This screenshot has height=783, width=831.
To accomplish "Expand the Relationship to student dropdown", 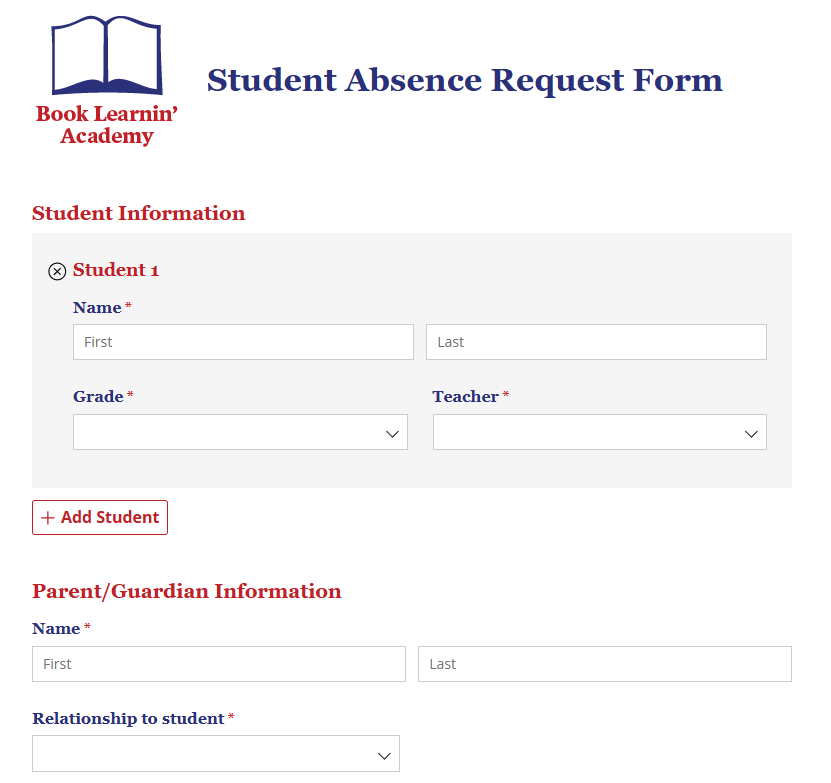I will pos(216,753).
